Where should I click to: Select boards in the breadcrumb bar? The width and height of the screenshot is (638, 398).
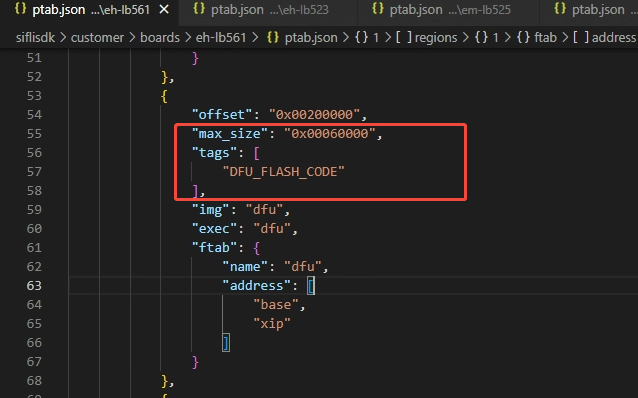click(x=160, y=37)
